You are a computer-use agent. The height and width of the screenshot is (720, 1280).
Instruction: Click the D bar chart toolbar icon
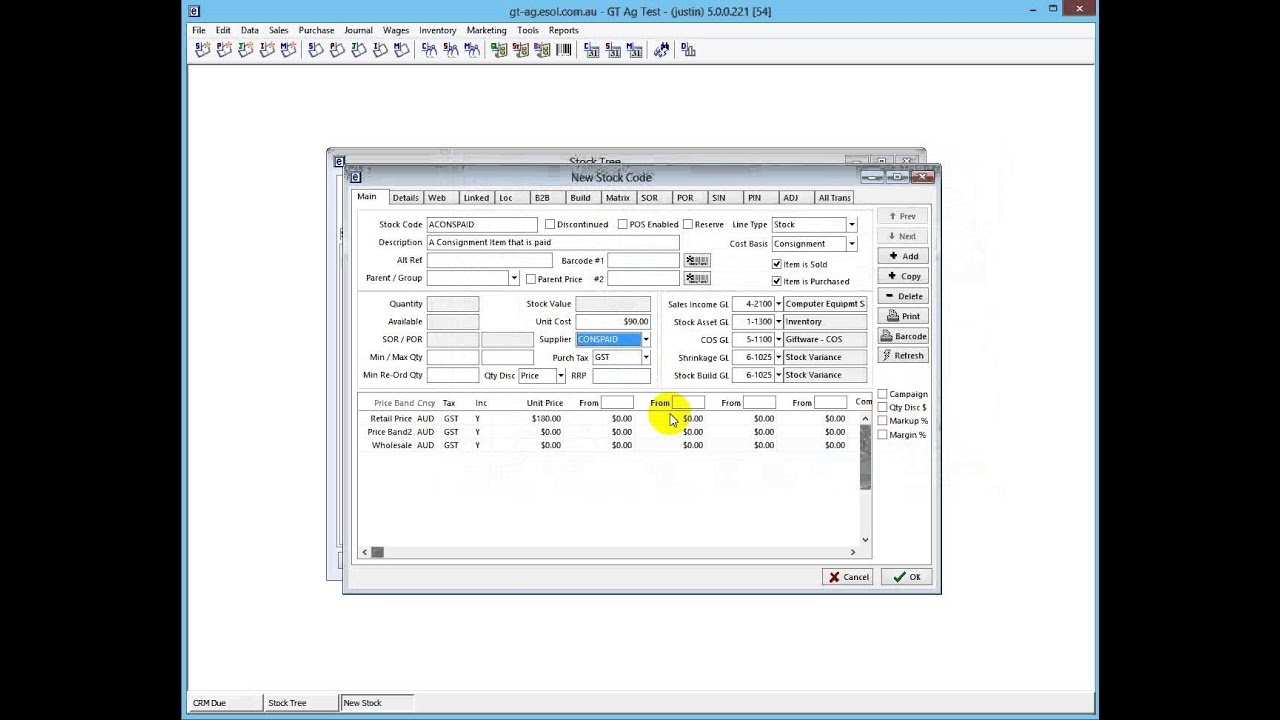coord(688,49)
